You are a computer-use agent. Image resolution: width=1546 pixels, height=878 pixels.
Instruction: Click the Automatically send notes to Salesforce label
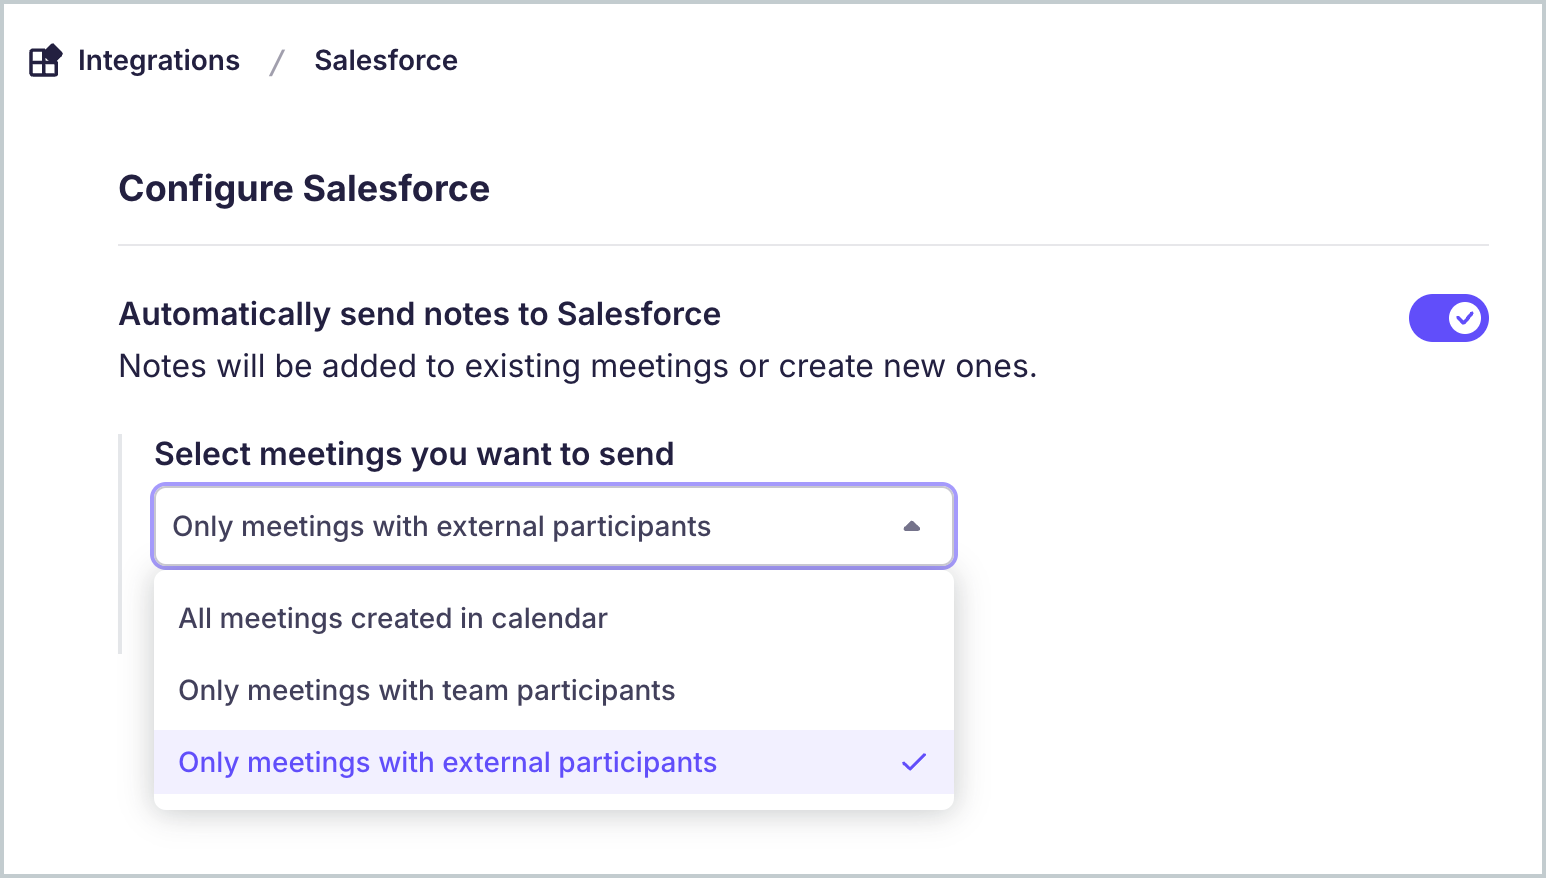click(419, 314)
